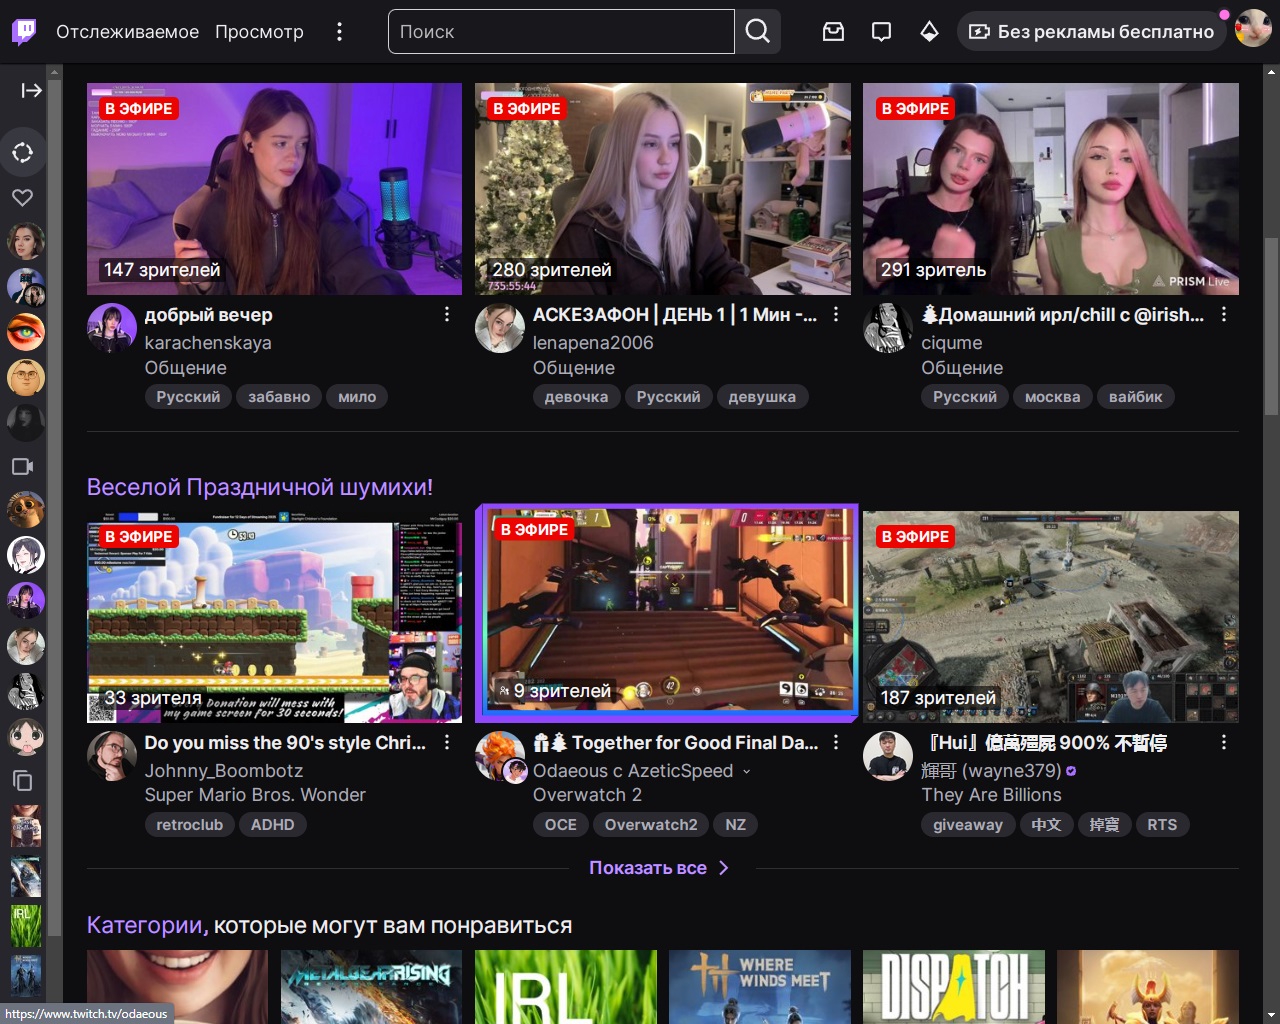Expand Odaeous с AzeticSpeed co-streamer dropdown

pos(746,771)
